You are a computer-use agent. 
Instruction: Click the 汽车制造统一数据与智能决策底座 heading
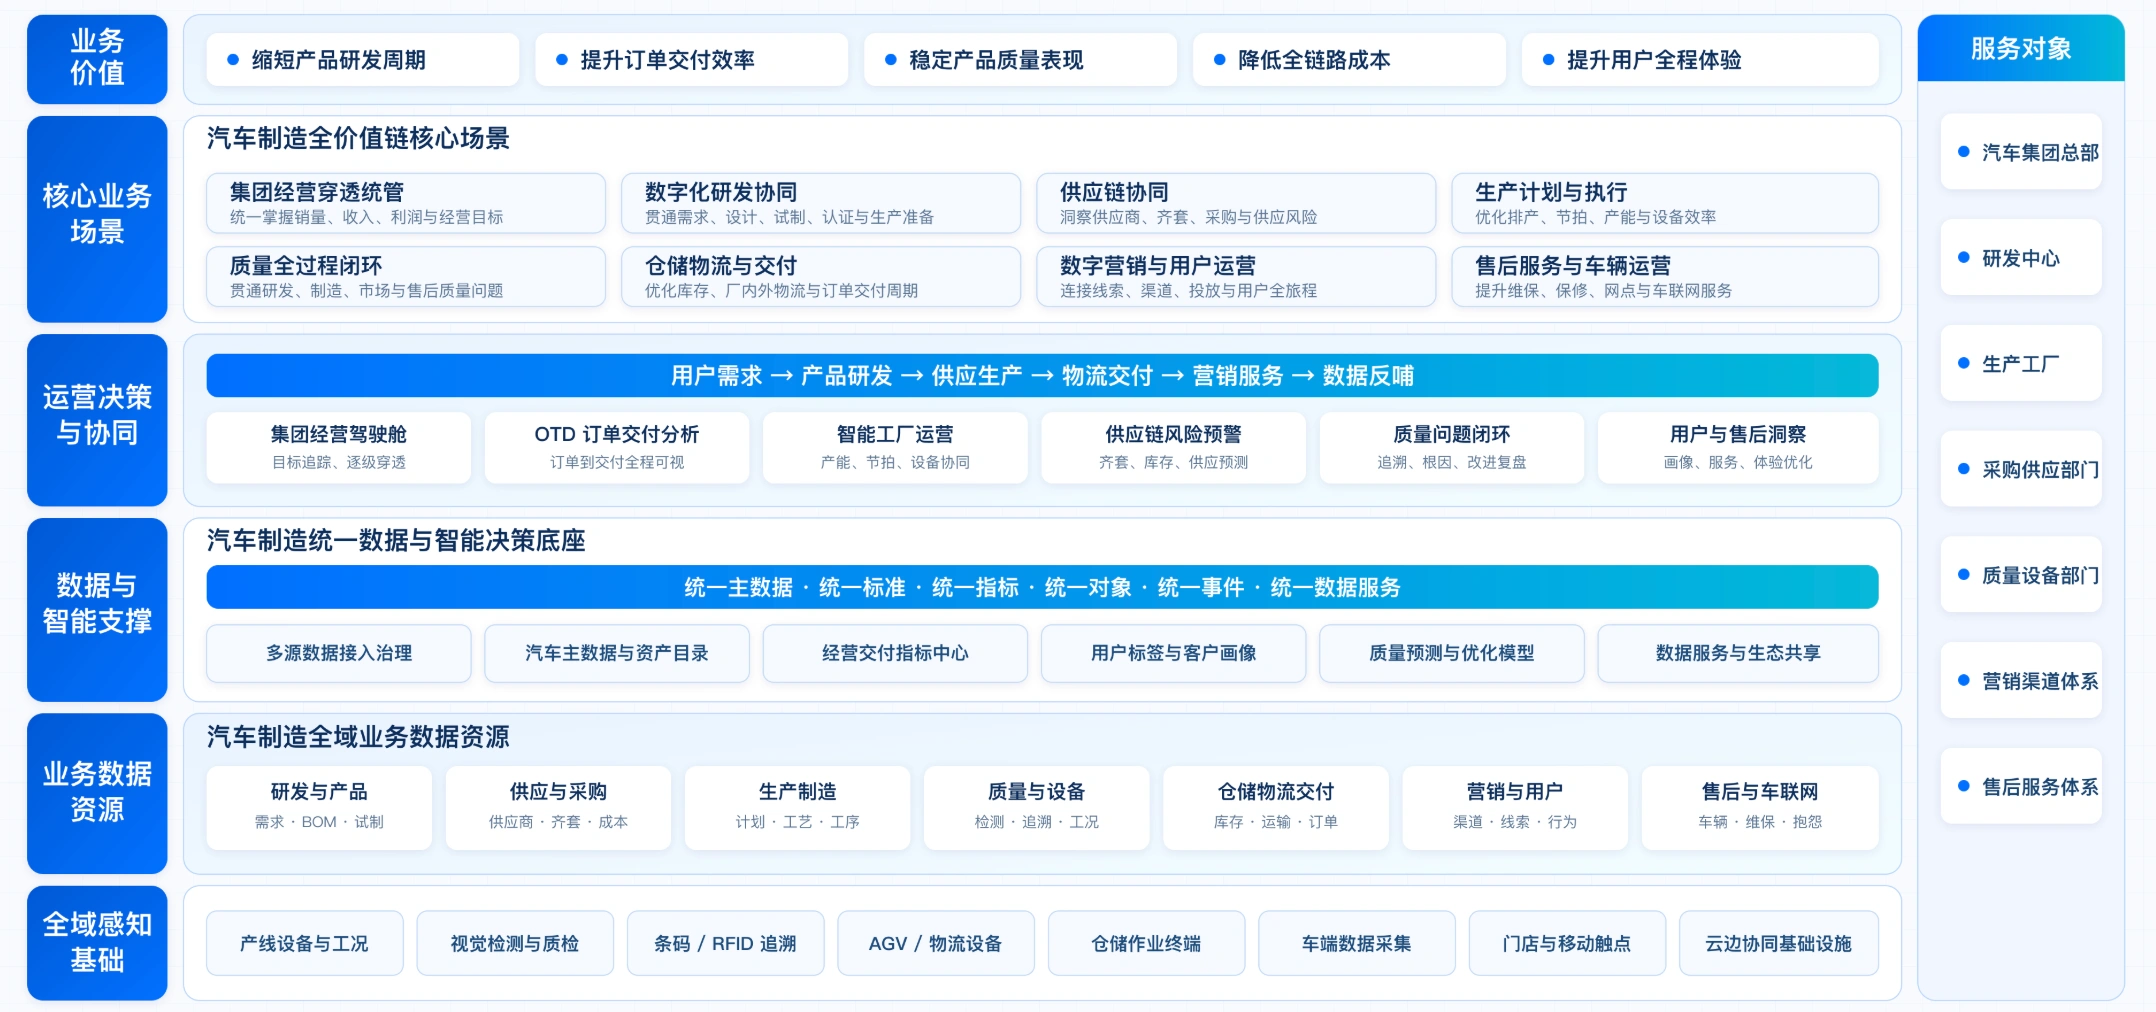(x=396, y=541)
